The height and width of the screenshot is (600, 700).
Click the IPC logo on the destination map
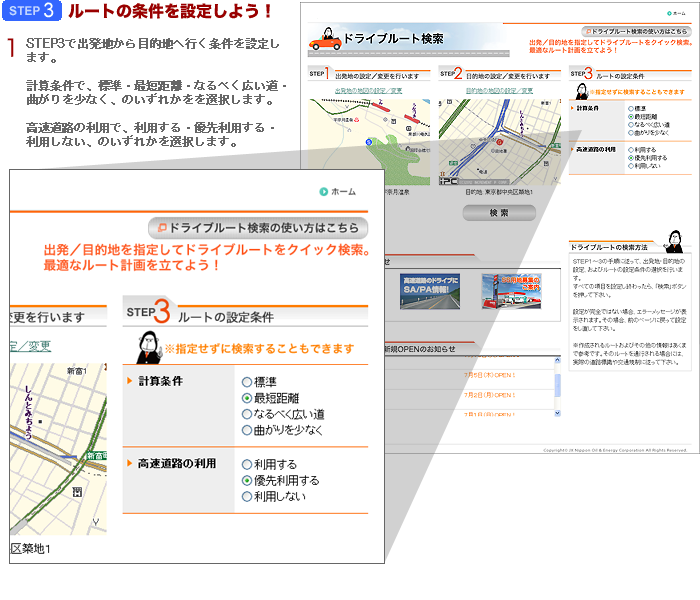[x=449, y=181]
